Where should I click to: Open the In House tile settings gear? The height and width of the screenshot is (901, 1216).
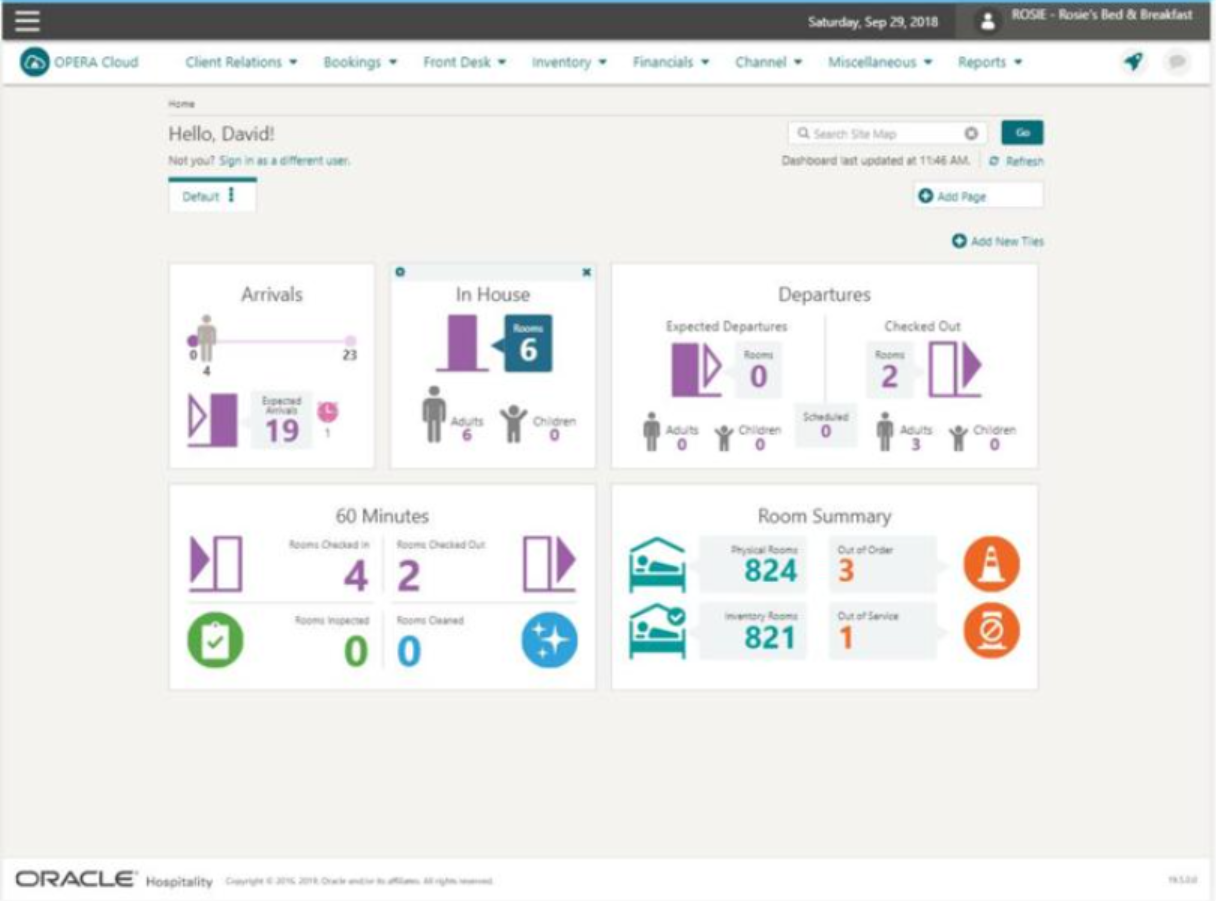point(400,272)
